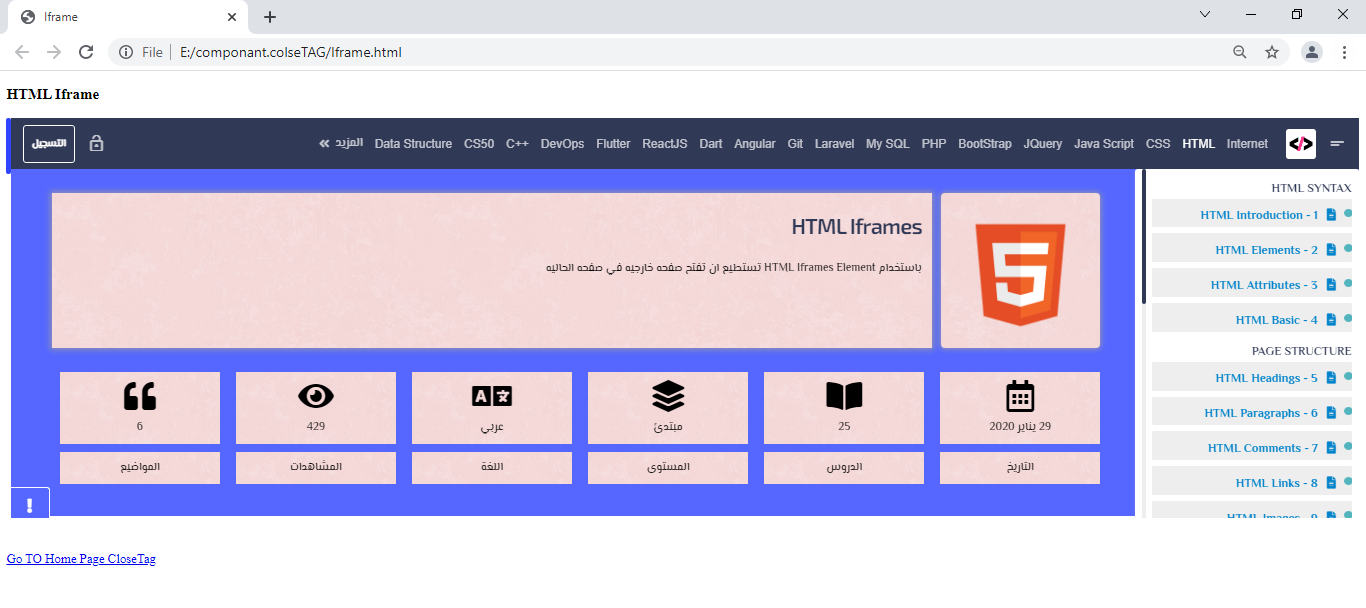Viewport: 1366px width, 608px height.
Task: Click the language translate icon above عربي
Action: pos(492,396)
